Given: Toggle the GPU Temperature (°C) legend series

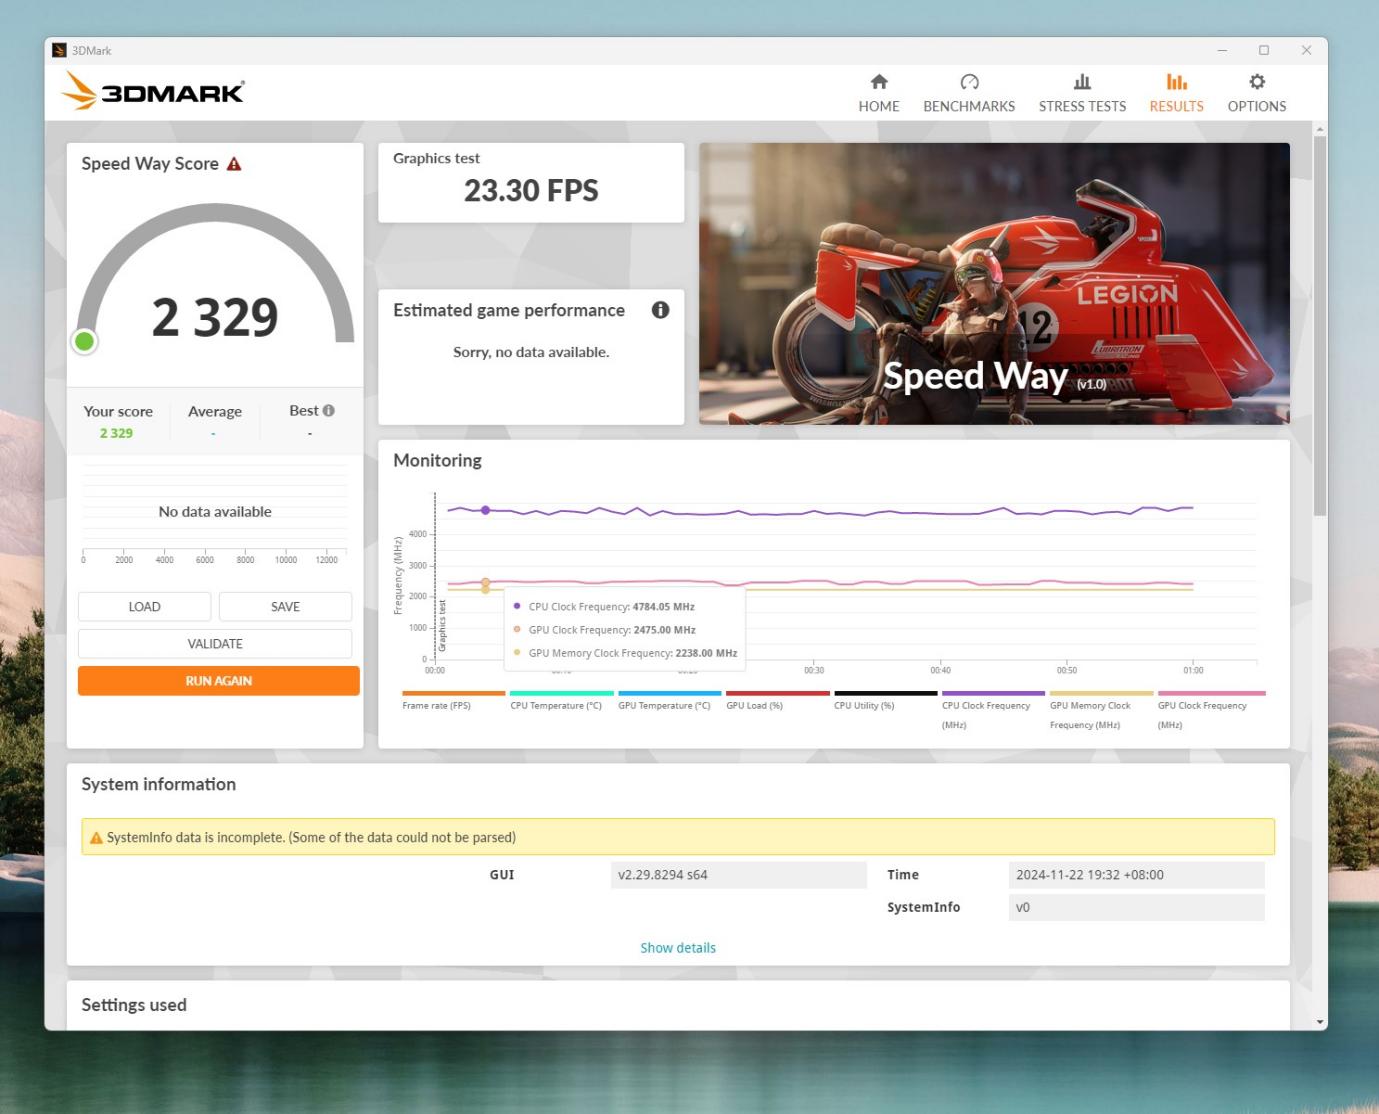Looking at the screenshot, I should pos(669,700).
